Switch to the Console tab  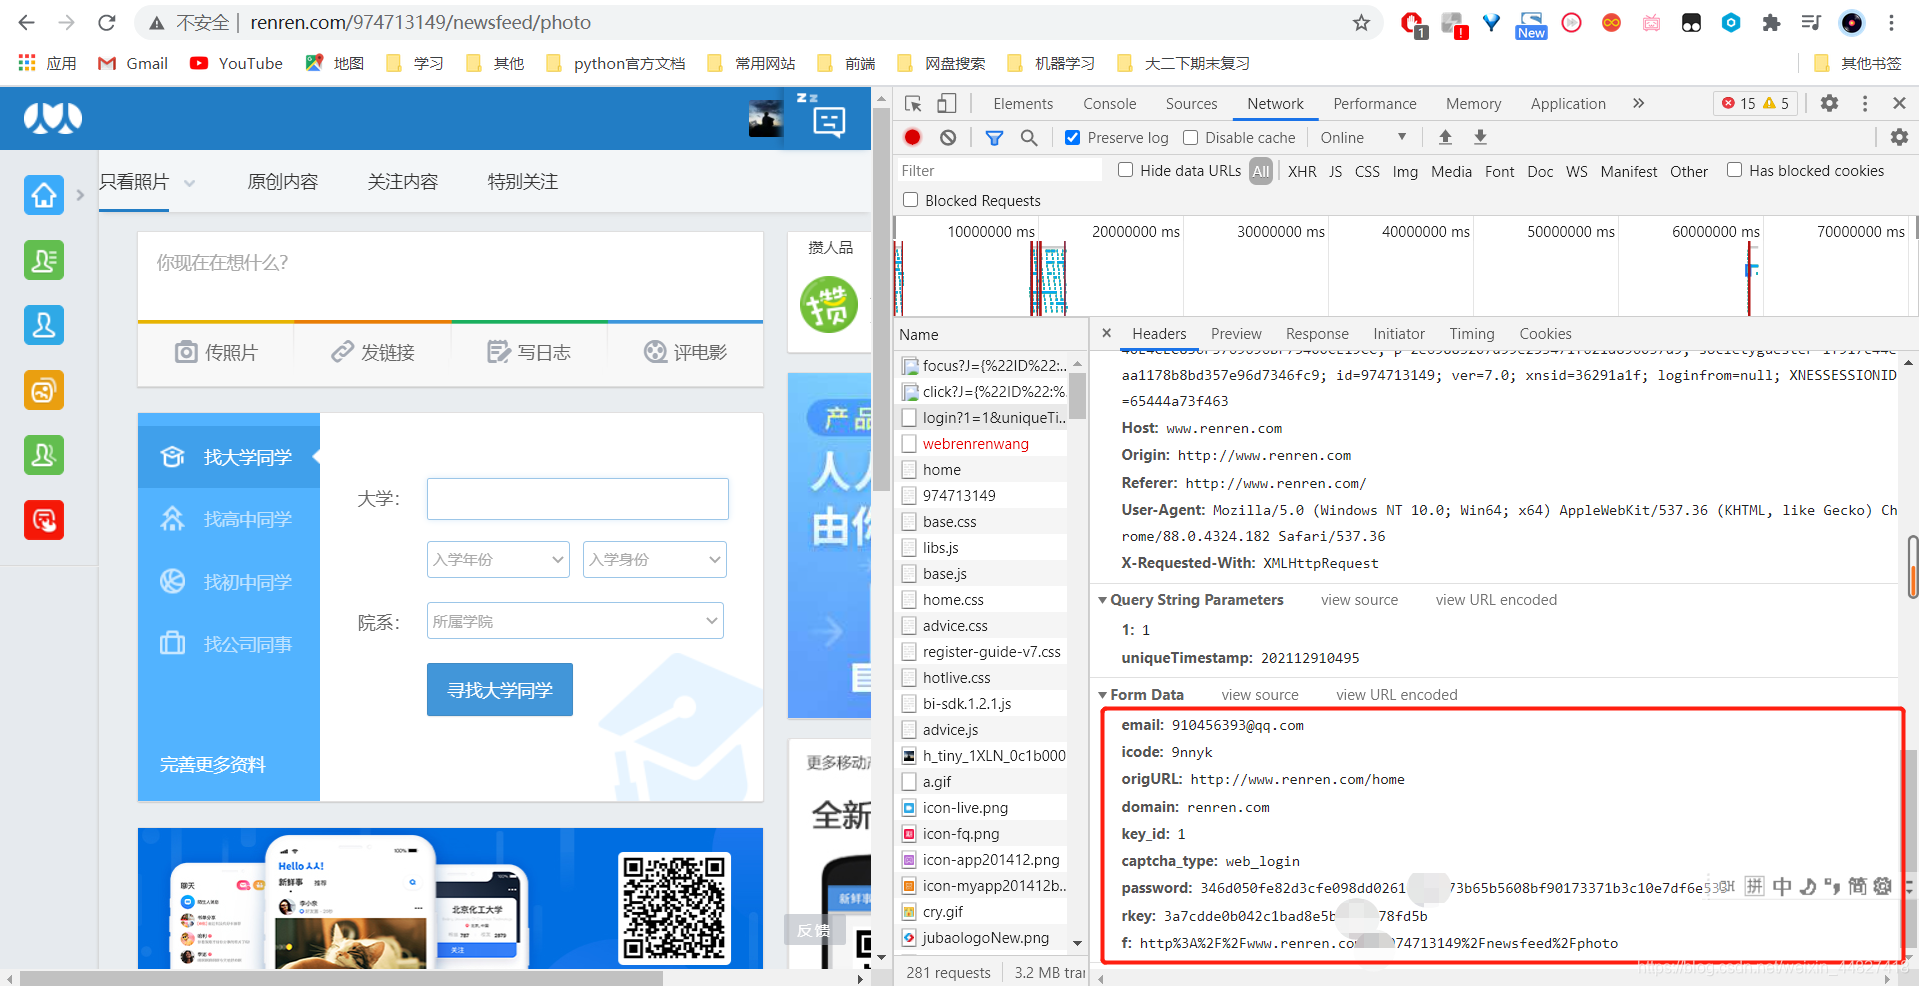1109,103
